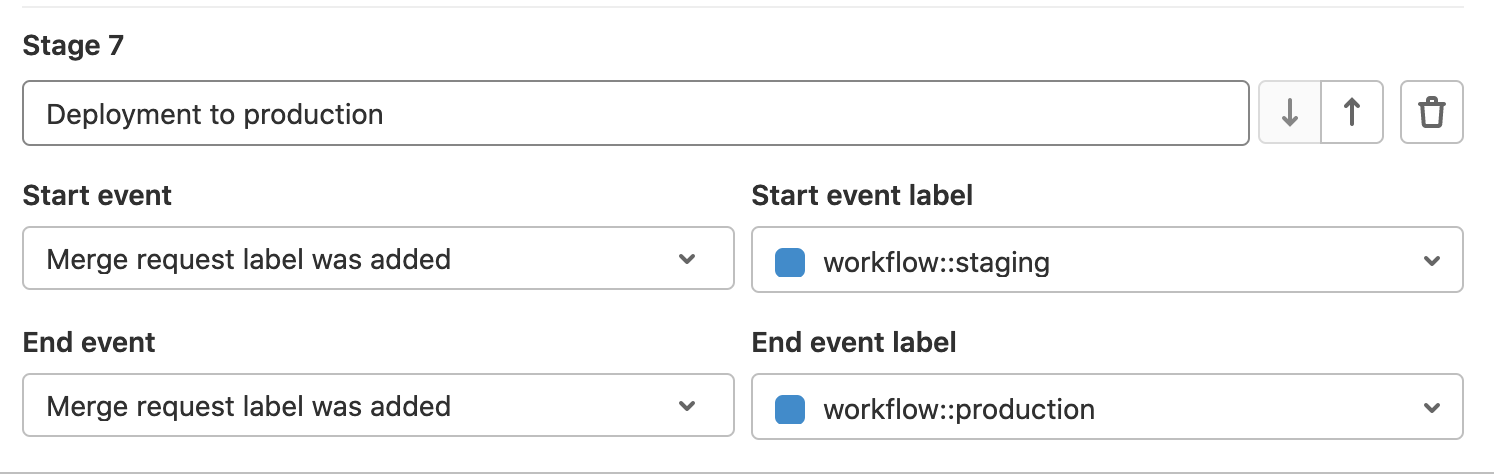Focus the 'Deployment to production' stage name field

[635, 113]
